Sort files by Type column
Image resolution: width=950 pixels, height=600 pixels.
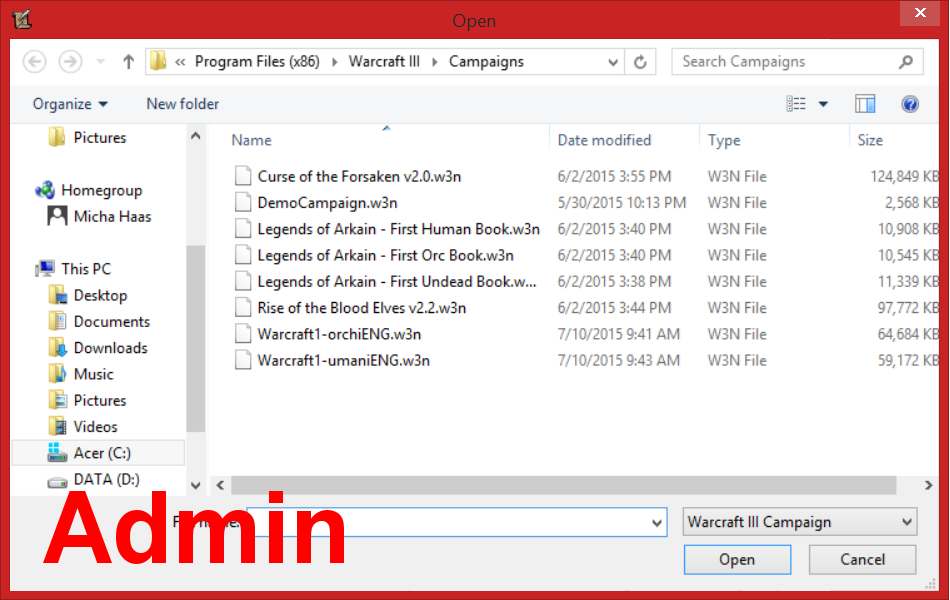click(724, 141)
